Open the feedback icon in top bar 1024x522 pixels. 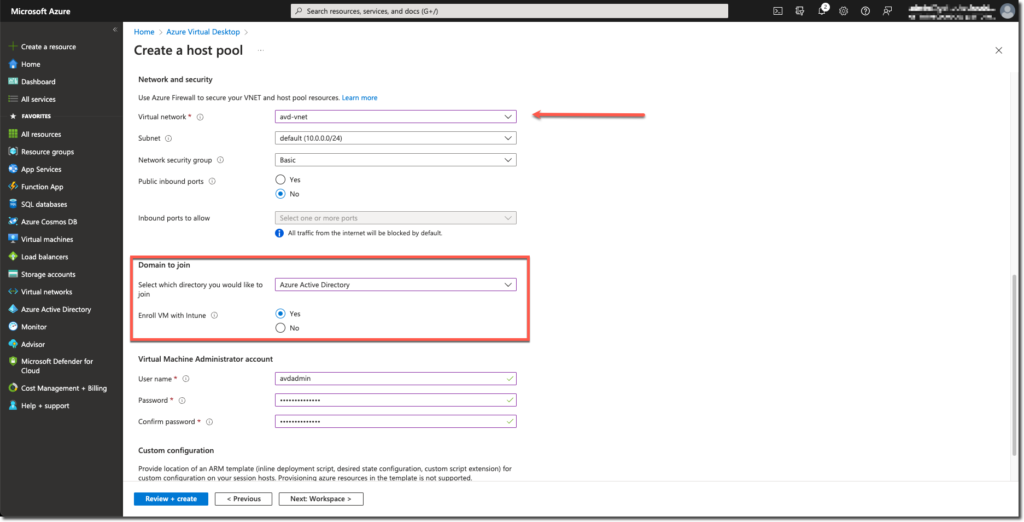[887, 11]
